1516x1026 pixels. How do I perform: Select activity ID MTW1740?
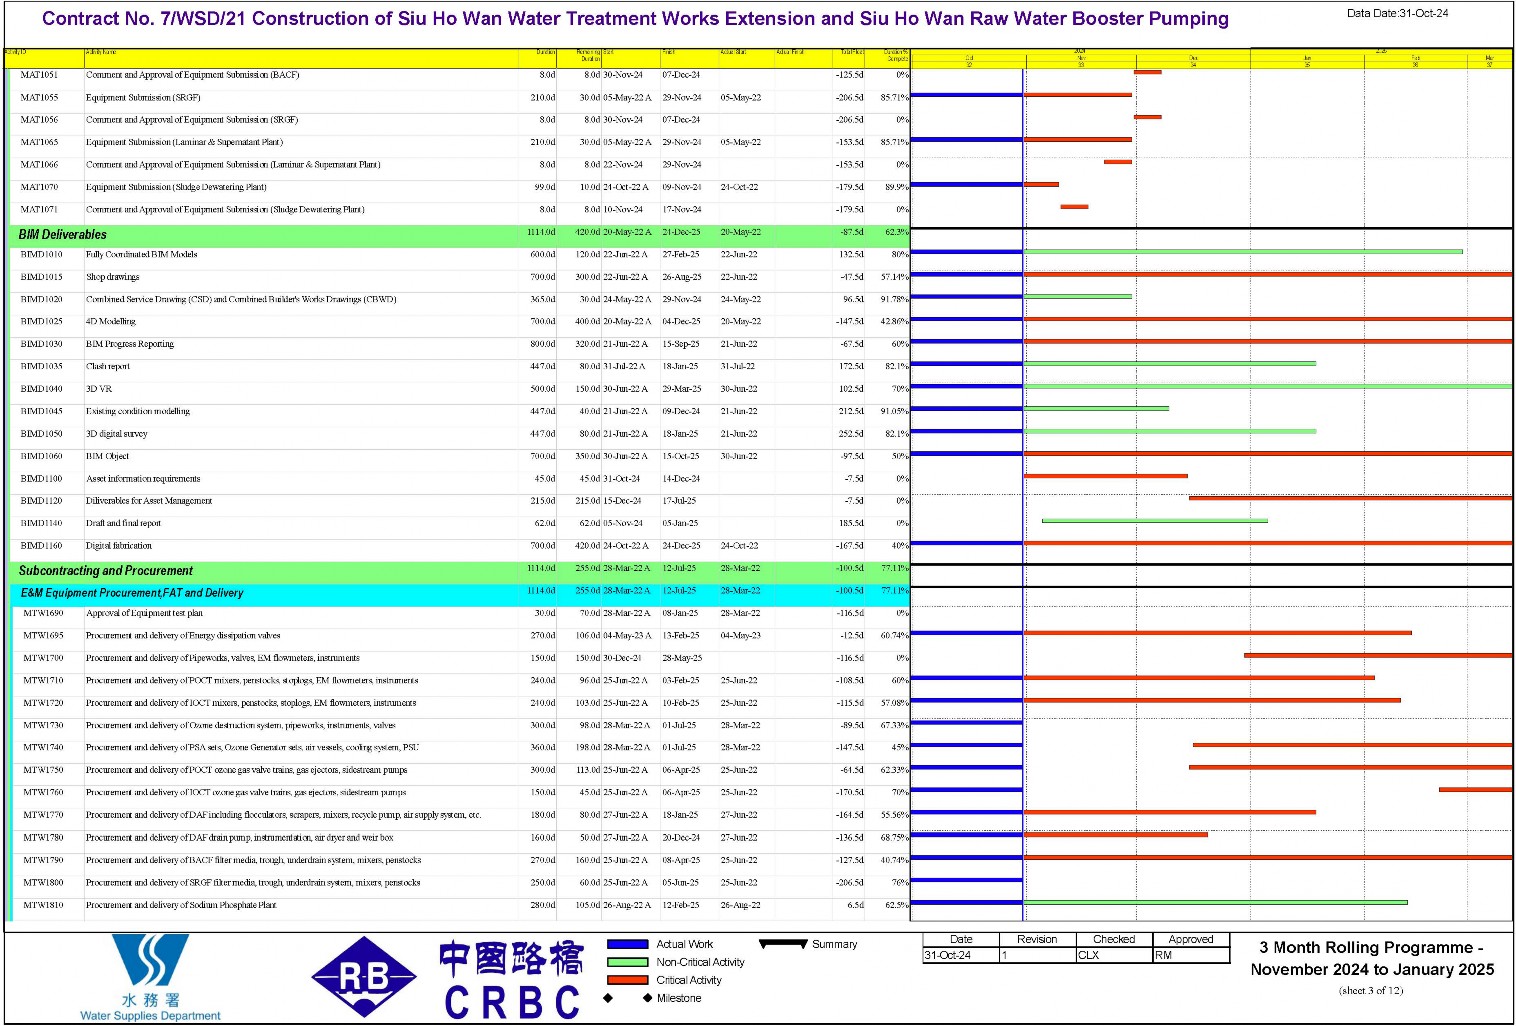click(x=43, y=748)
